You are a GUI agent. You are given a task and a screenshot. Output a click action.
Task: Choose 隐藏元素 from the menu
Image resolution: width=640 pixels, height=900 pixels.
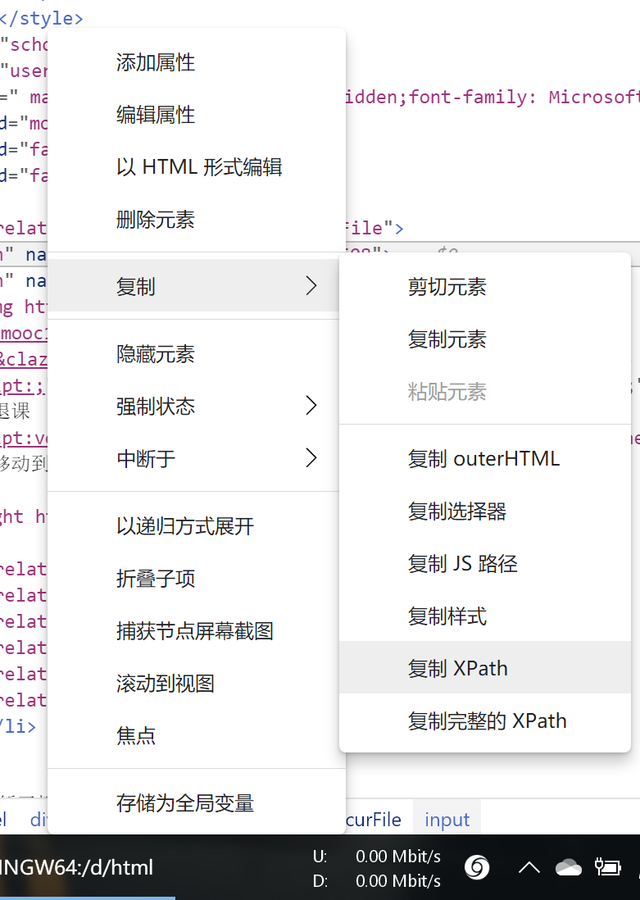pyautogui.click(x=155, y=354)
